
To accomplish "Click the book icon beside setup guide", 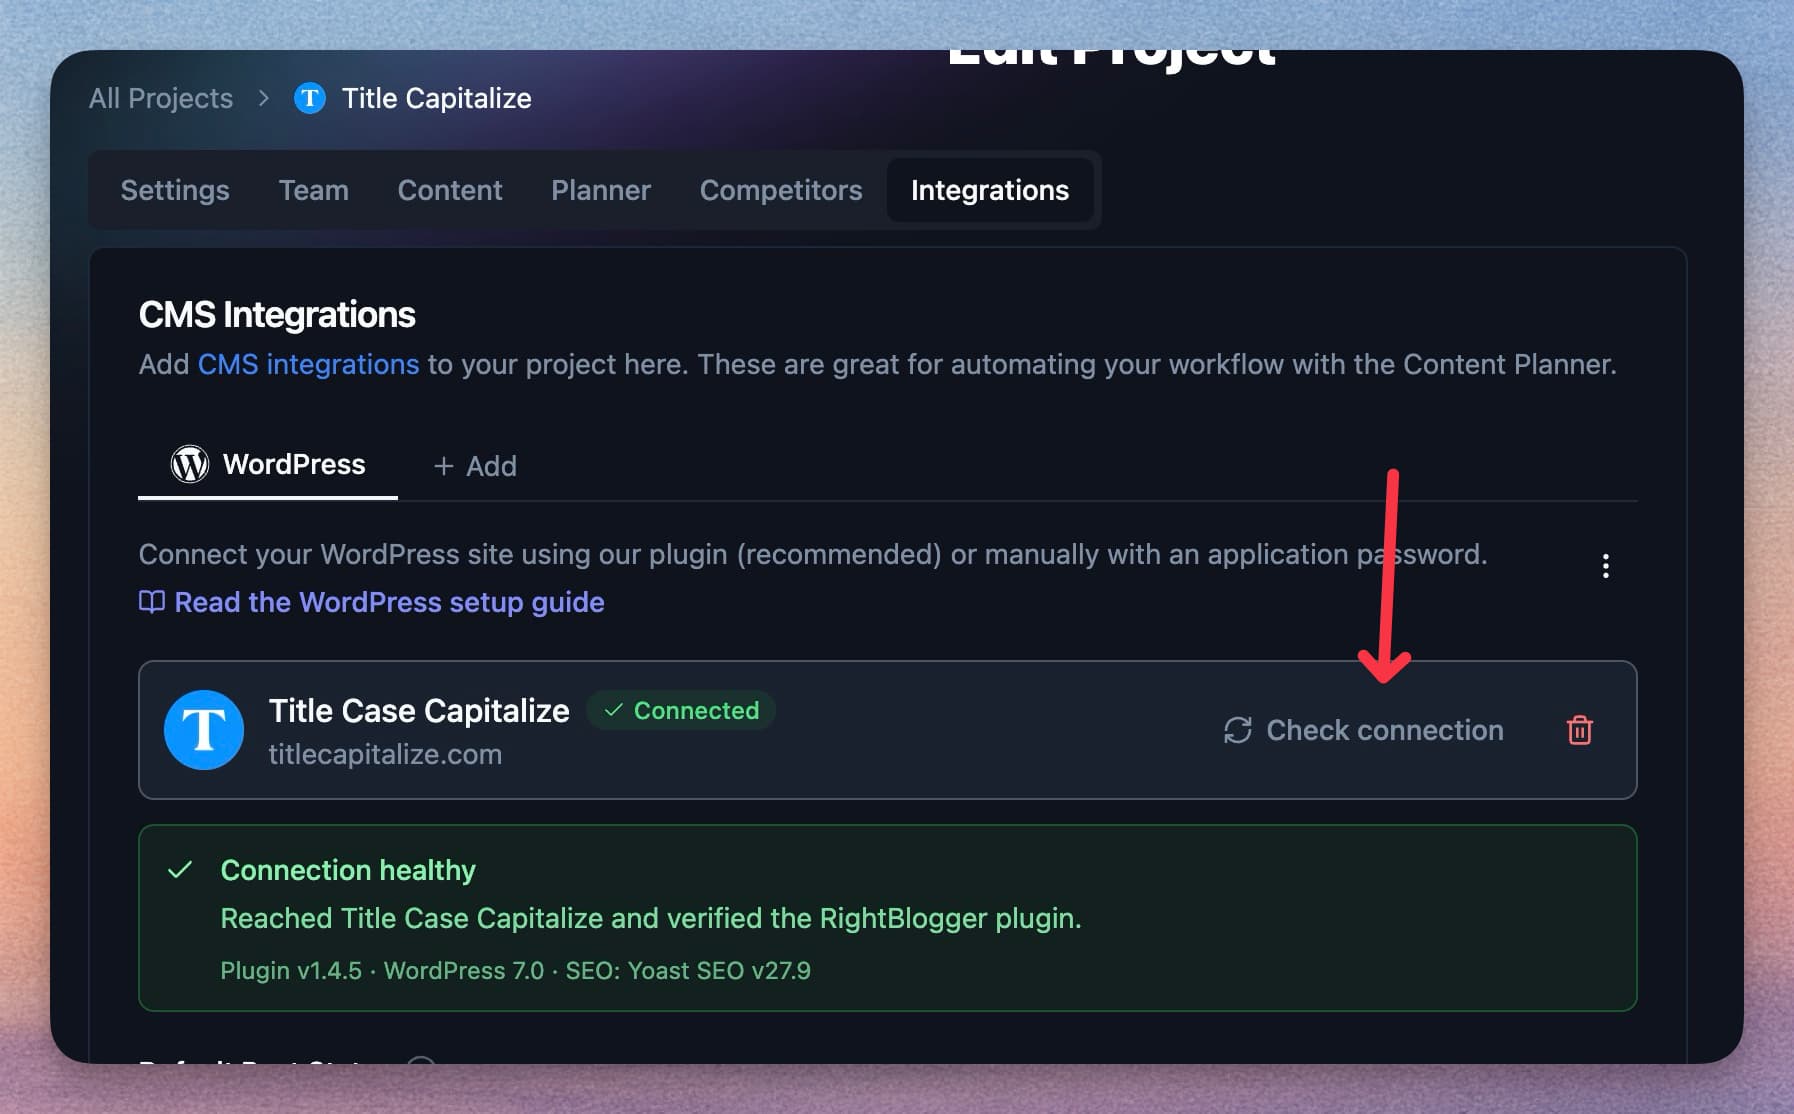I will (x=151, y=602).
